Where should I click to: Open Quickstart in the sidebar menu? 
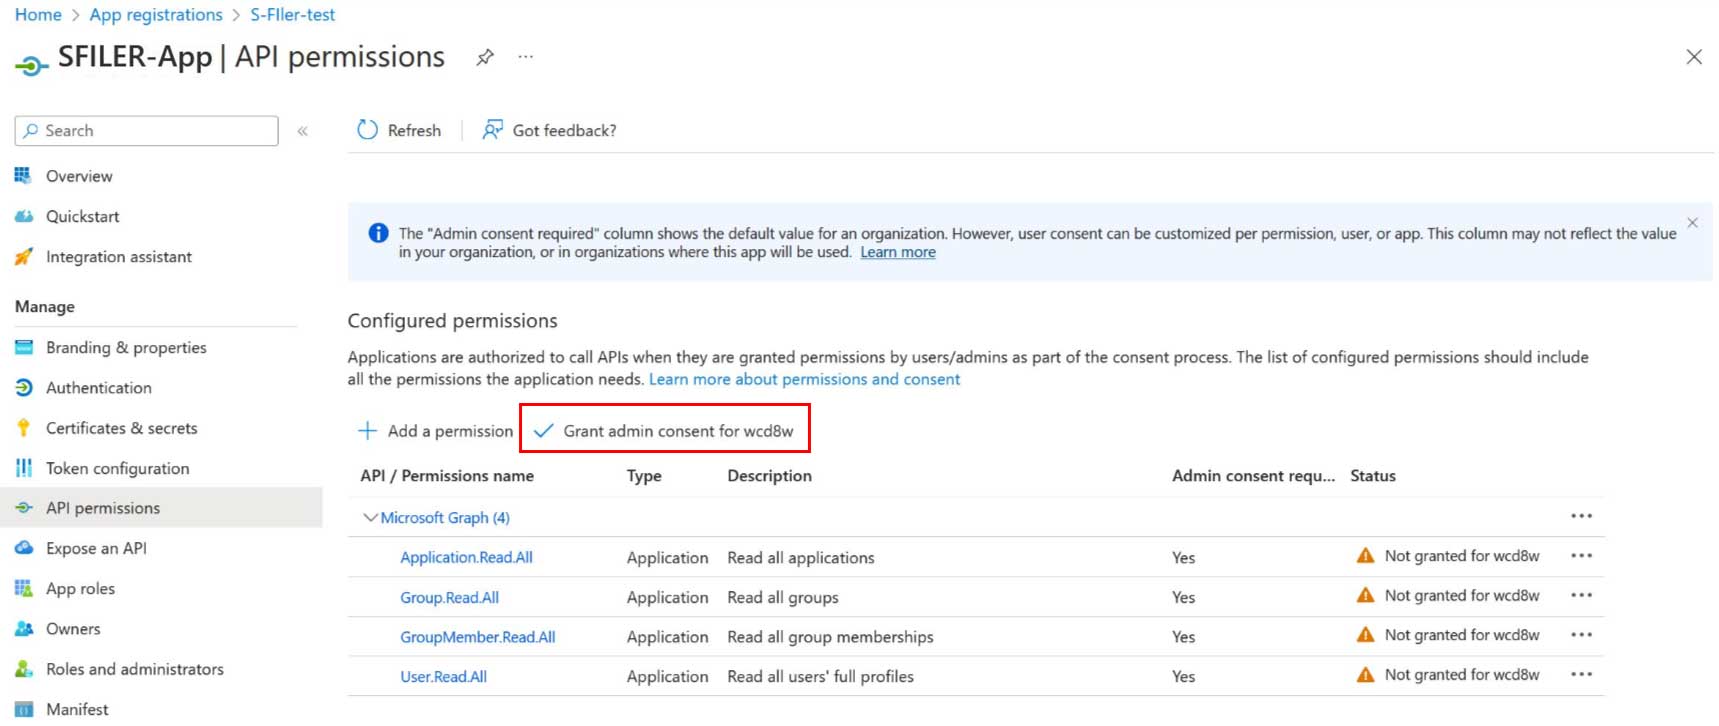[82, 216]
